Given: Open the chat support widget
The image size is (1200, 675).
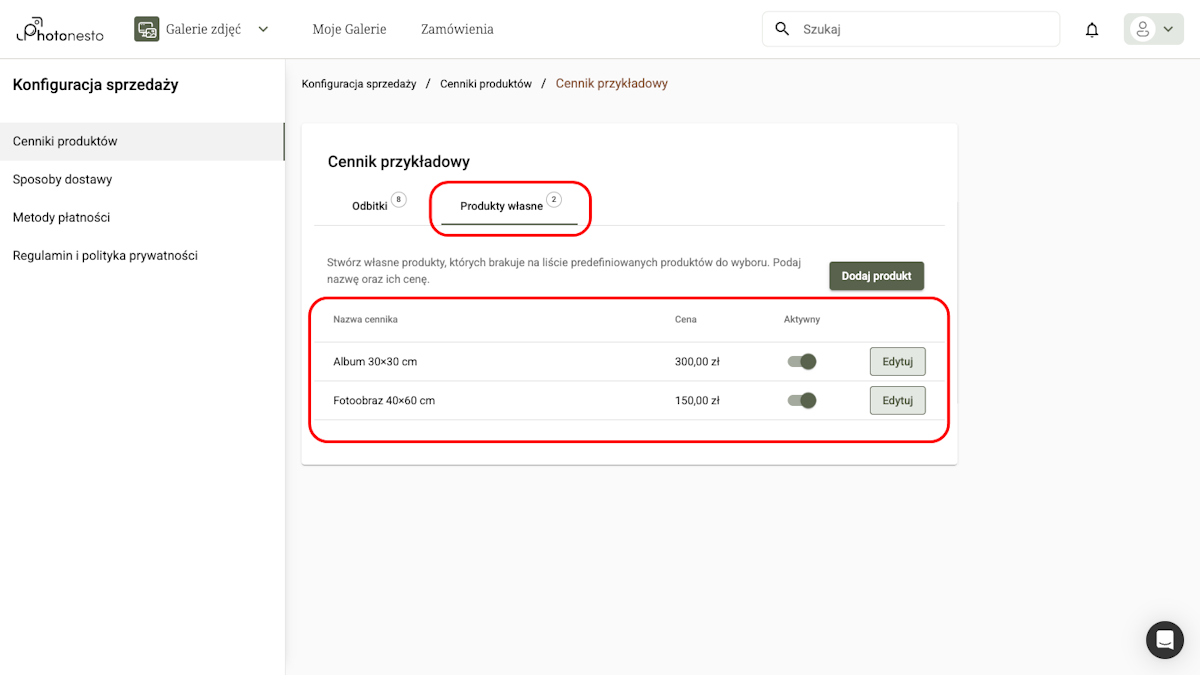Looking at the screenshot, I should click(1164, 639).
